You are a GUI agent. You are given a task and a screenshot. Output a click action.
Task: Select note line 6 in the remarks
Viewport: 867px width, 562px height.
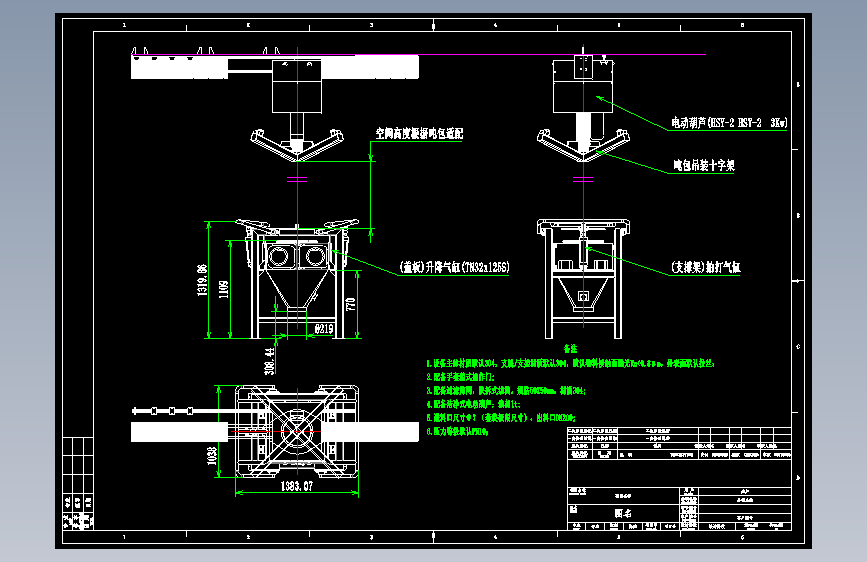[x=457, y=431]
